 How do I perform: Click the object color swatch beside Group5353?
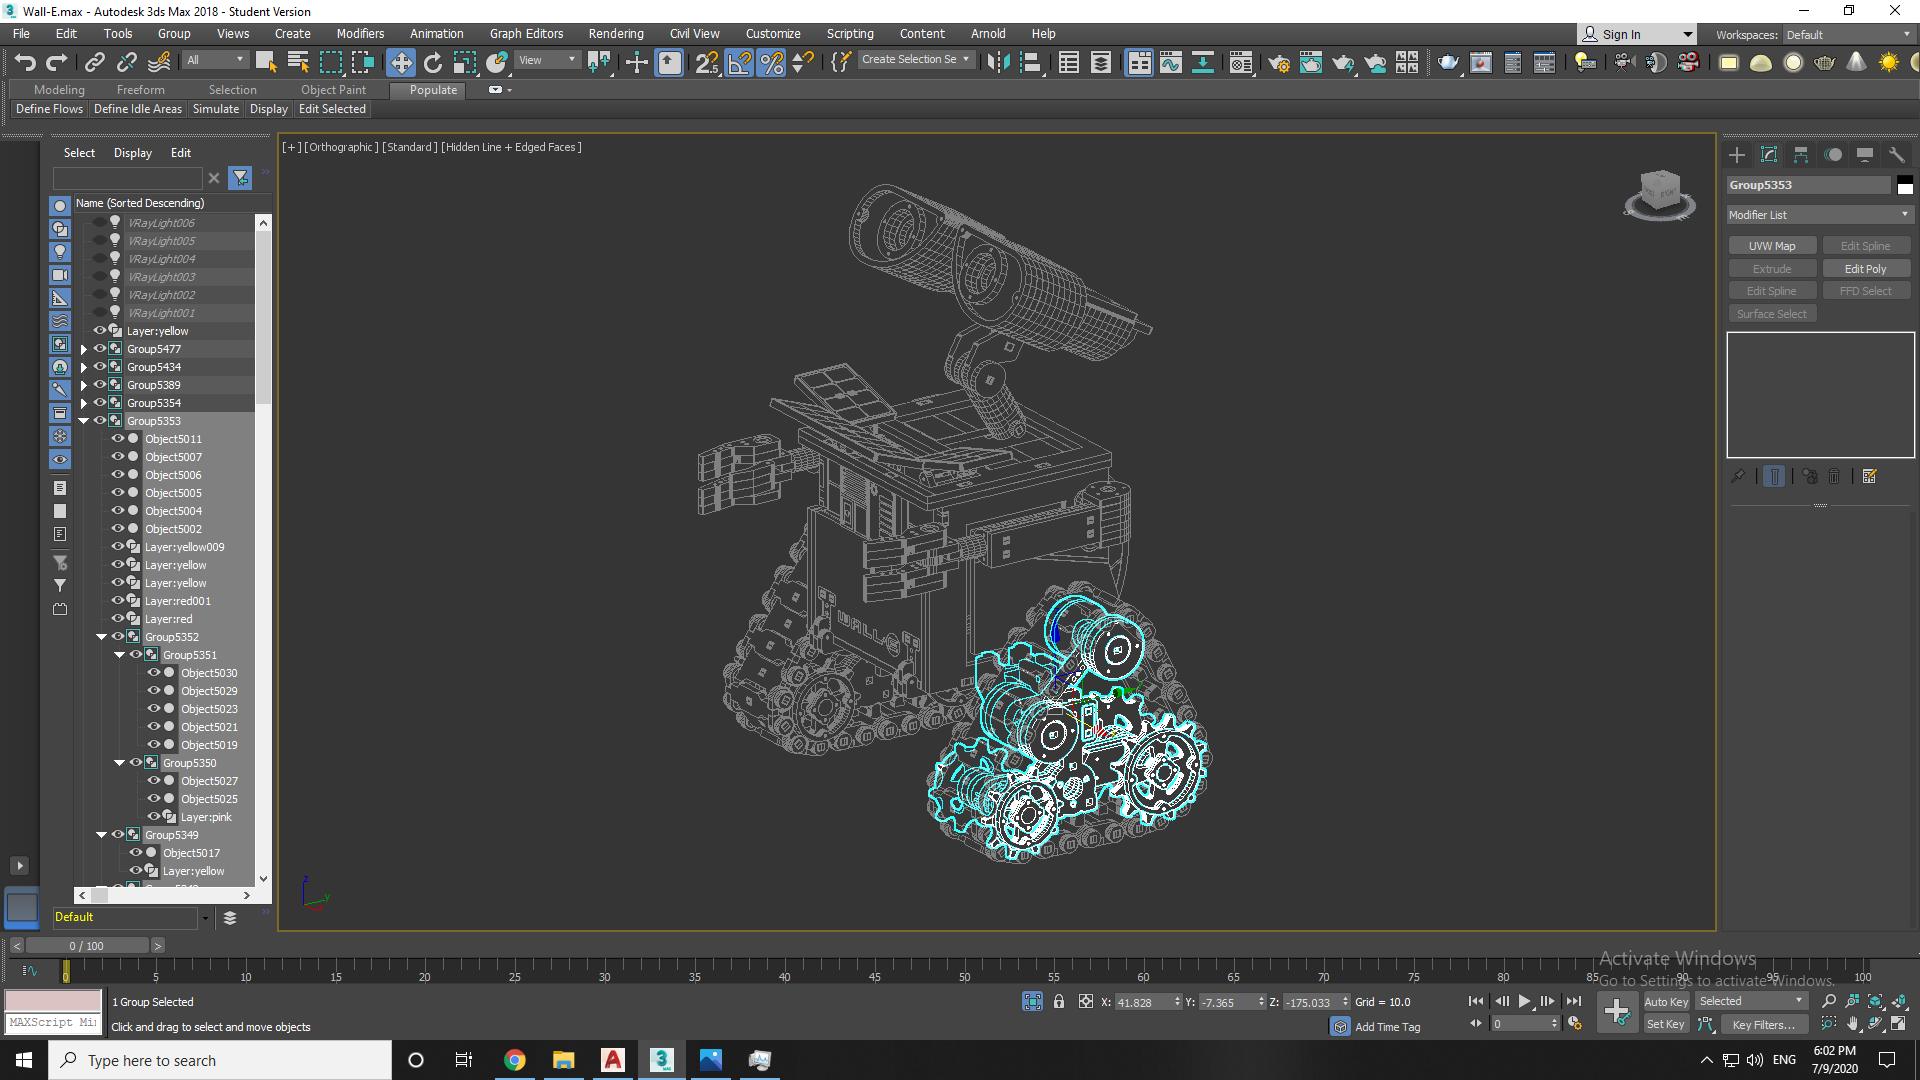(x=1905, y=185)
